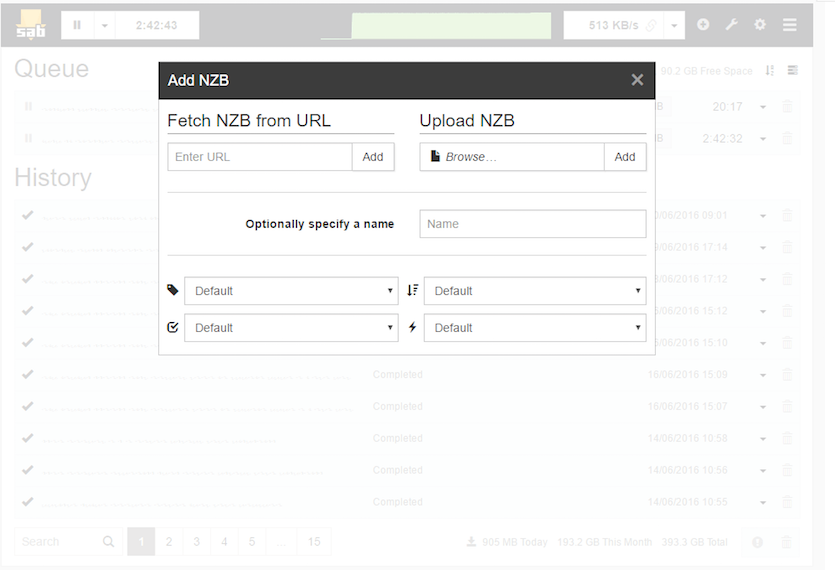Image resolution: width=835 pixels, height=570 pixels.
Task: Click the search magnifier icon
Action: click(x=109, y=542)
